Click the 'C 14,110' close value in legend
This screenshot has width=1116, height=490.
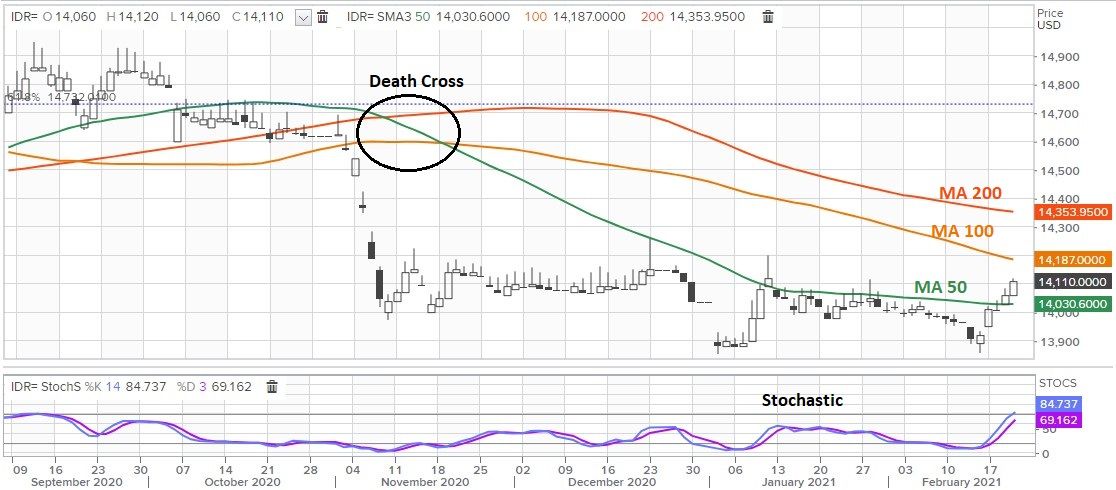(x=259, y=17)
